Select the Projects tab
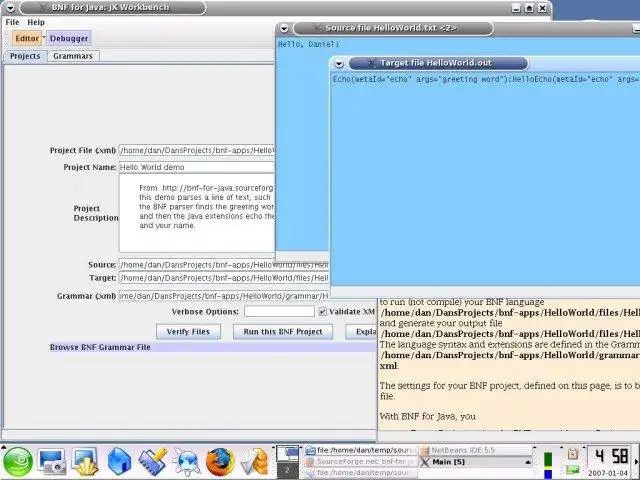The height and width of the screenshot is (480, 640). tap(25, 56)
